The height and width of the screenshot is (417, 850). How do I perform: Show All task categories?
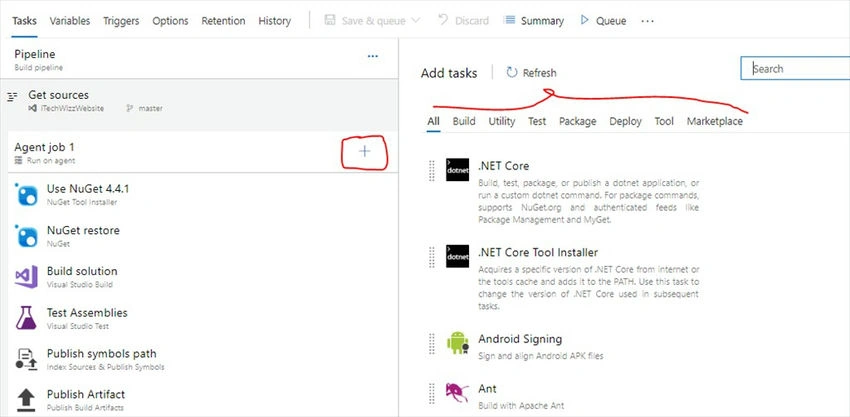[433, 121]
